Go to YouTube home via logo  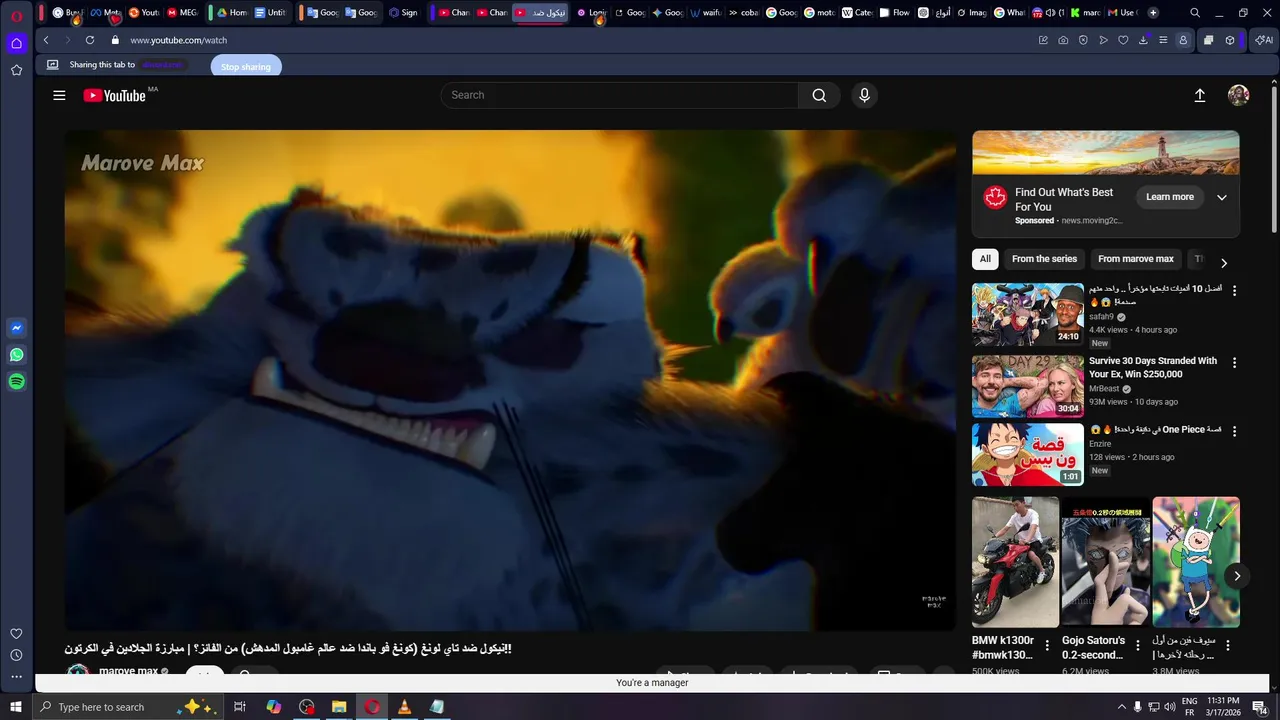coord(115,95)
